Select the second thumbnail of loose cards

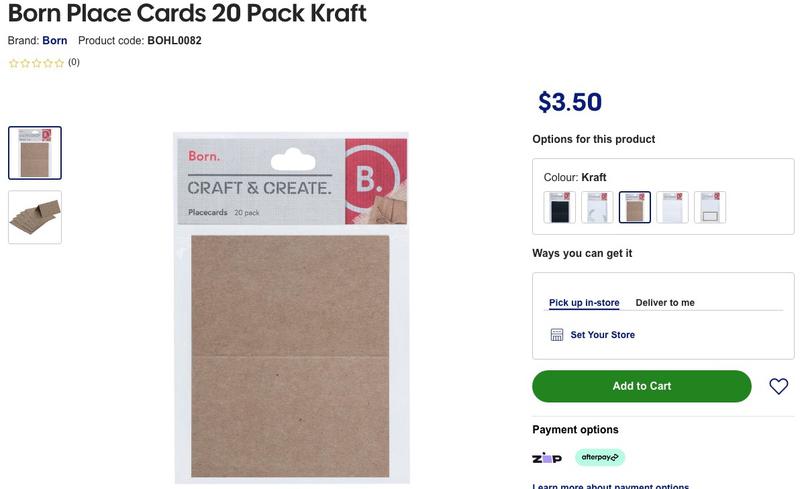pyautogui.click(x=35, y=217)
